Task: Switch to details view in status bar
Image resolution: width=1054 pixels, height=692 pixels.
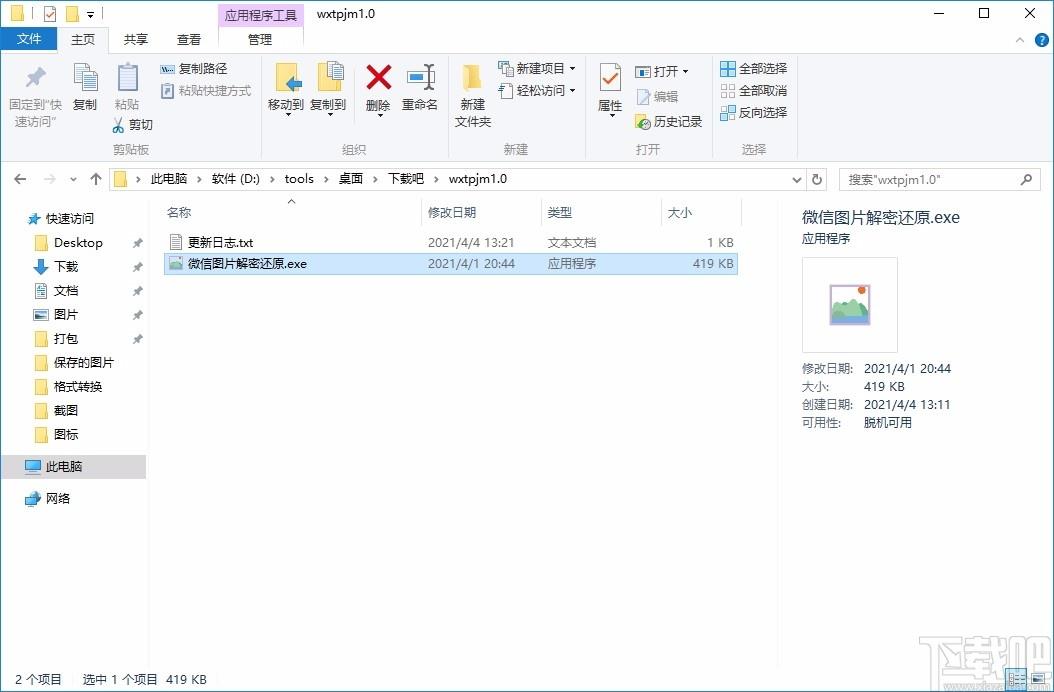Action: pos(1016,678)
